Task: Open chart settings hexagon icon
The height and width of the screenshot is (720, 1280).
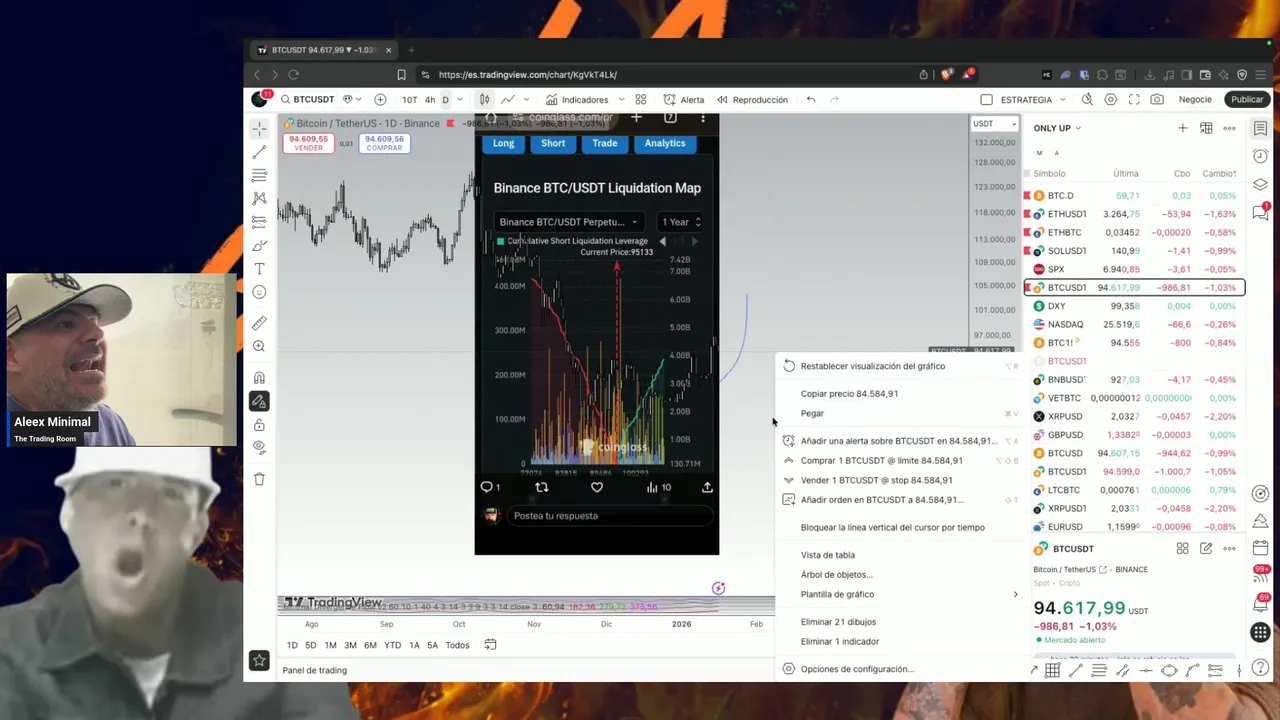Action: coord(1110,99)
